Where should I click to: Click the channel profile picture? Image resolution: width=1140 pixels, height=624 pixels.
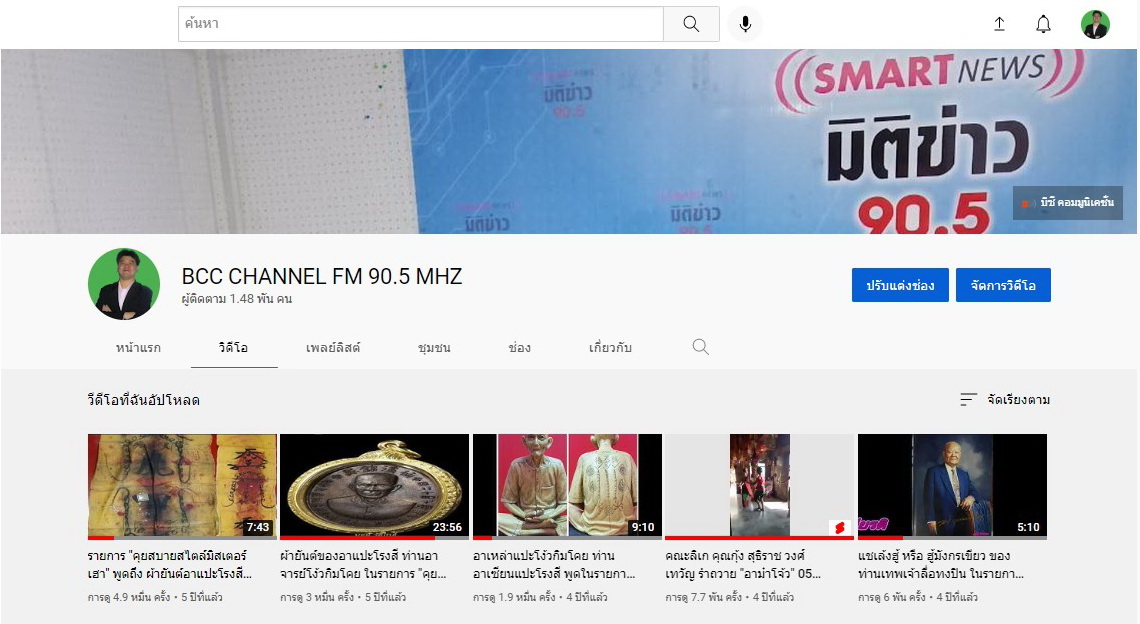[124, 284]
